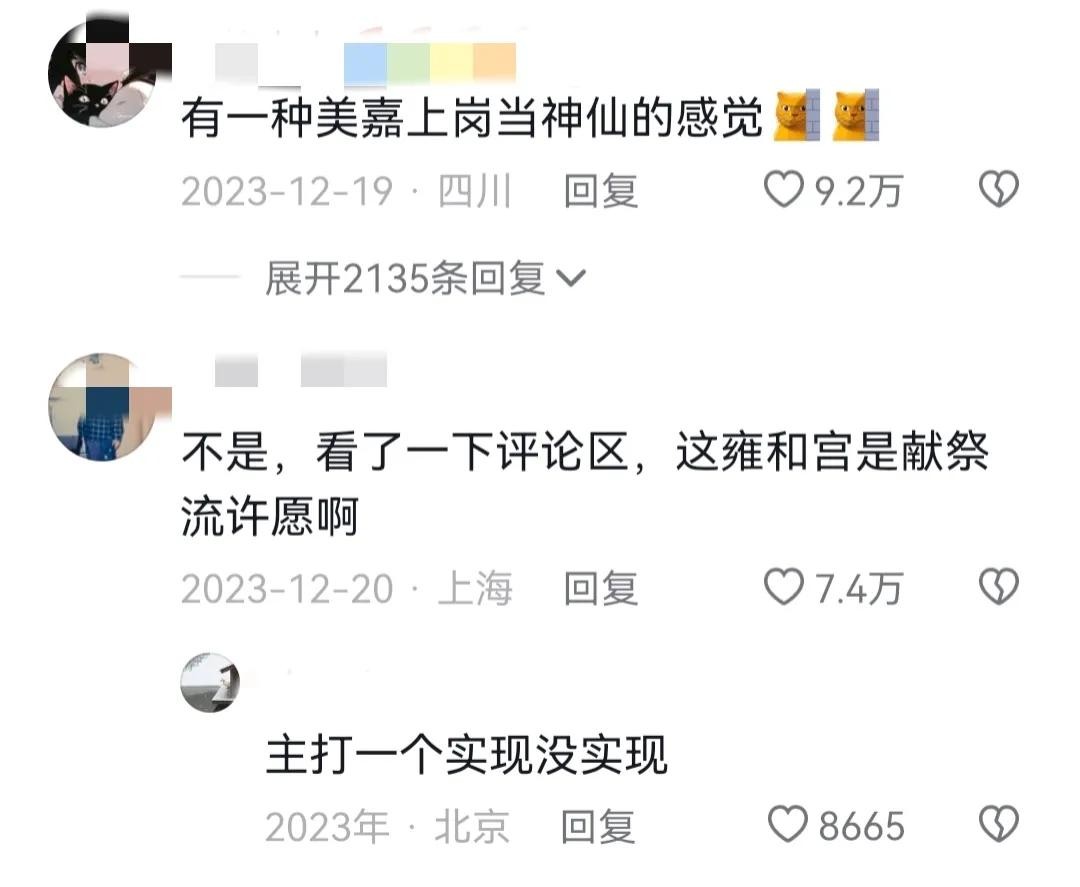Dislike the comment from 四川
This screenshot has width=1080, height=887.
[x=999, y=189]
